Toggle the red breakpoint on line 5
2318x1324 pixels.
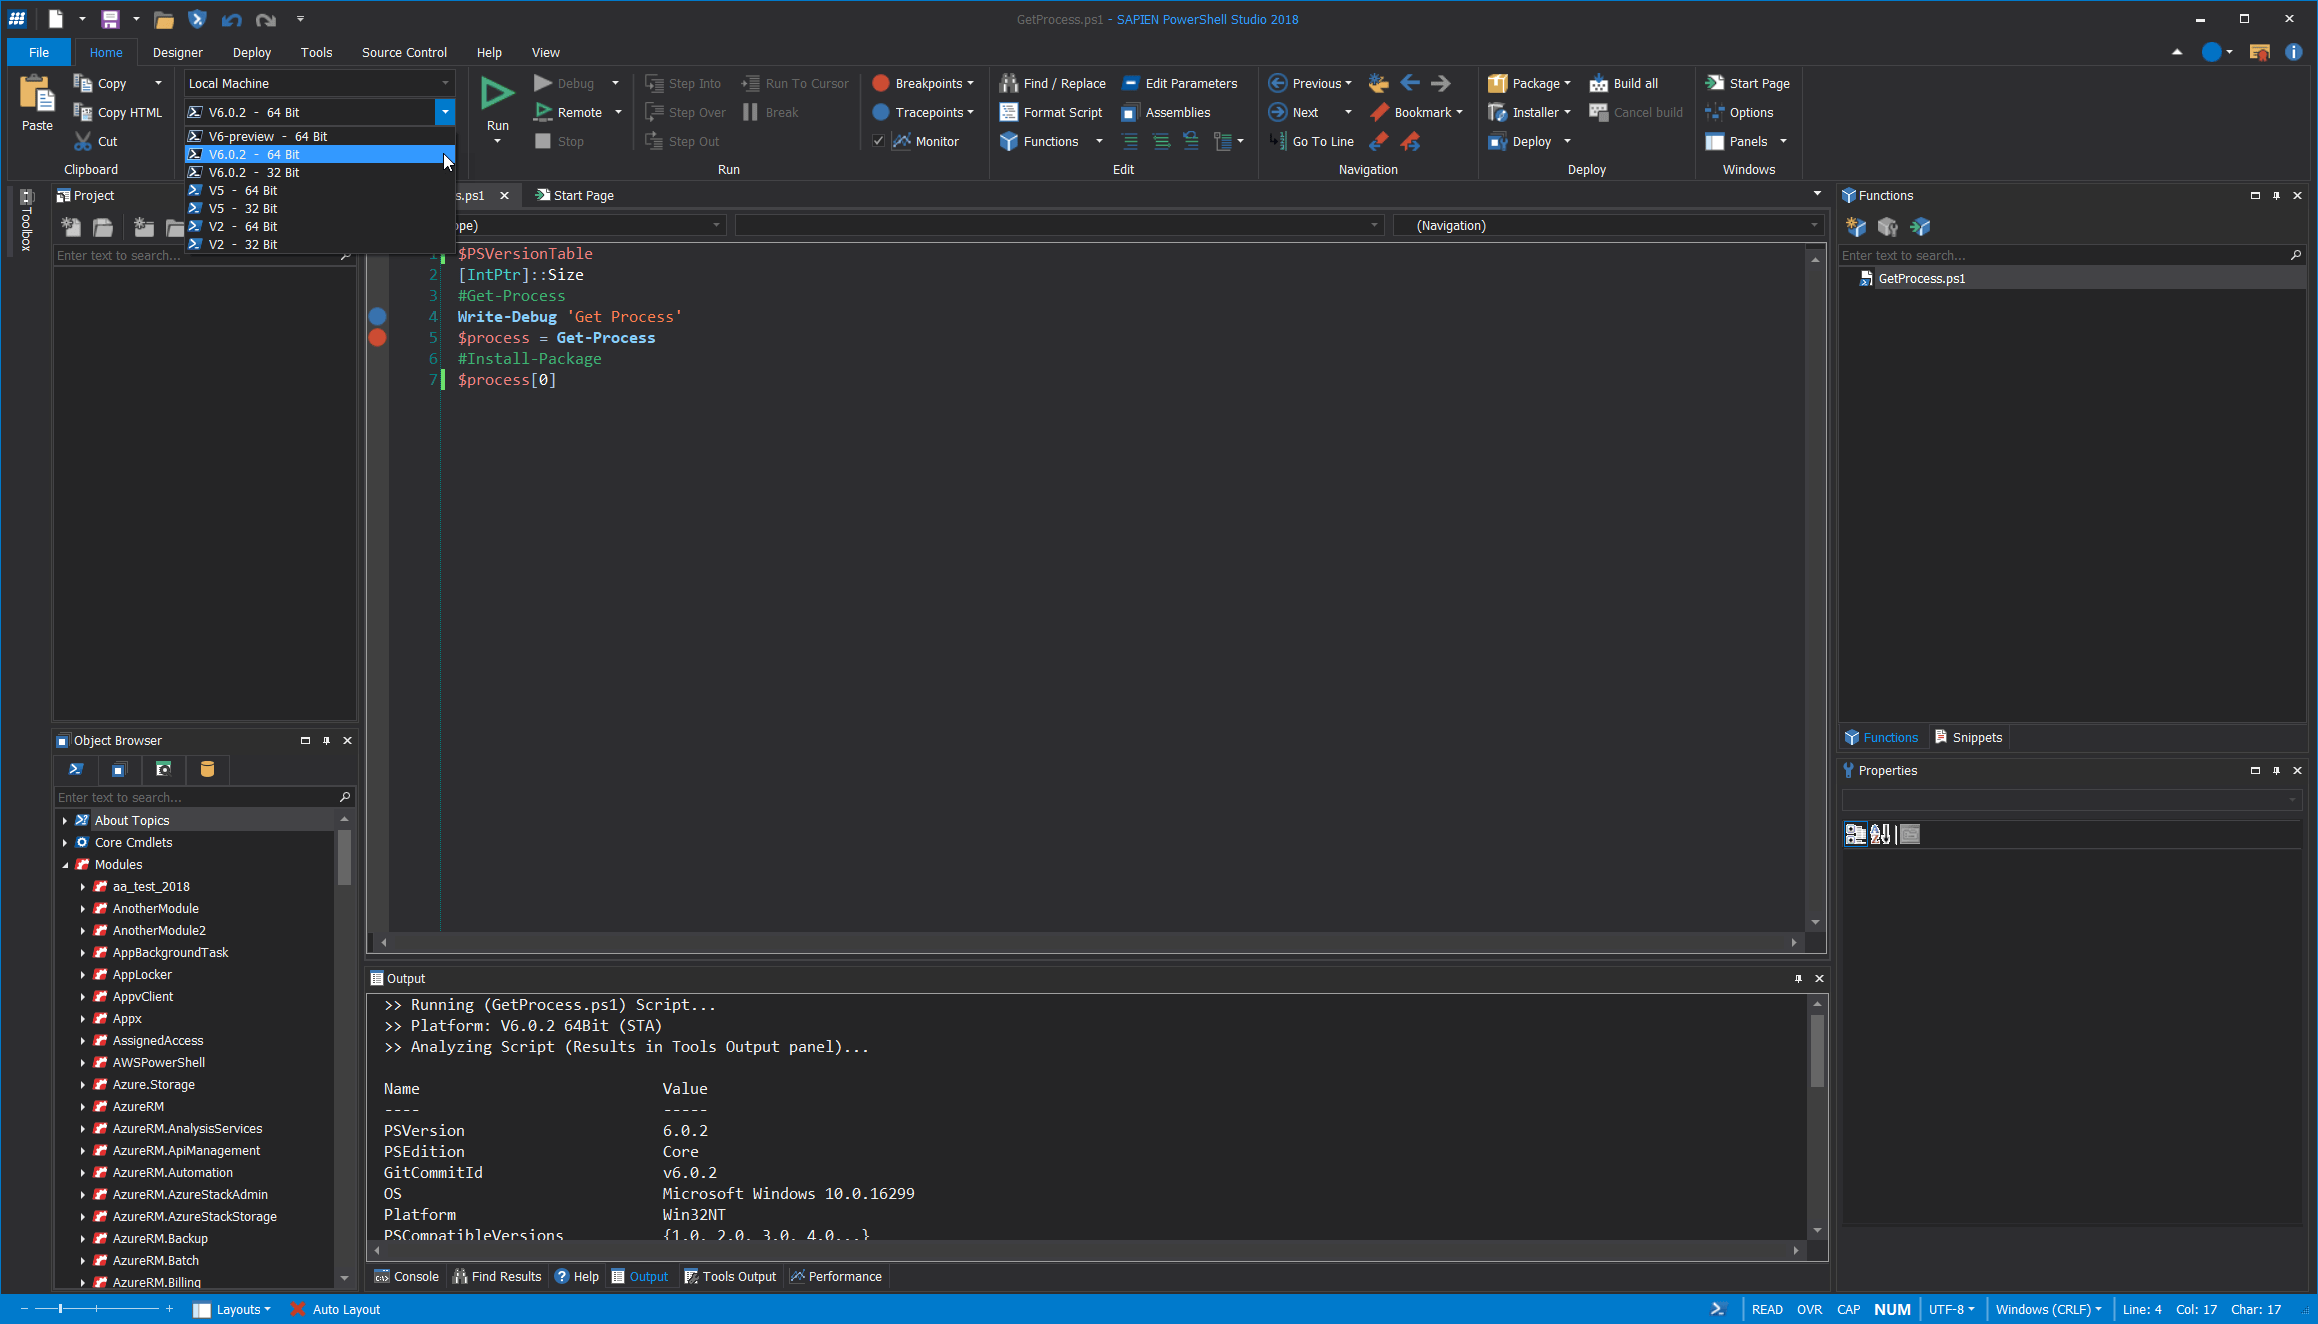(x=377, y=337)
